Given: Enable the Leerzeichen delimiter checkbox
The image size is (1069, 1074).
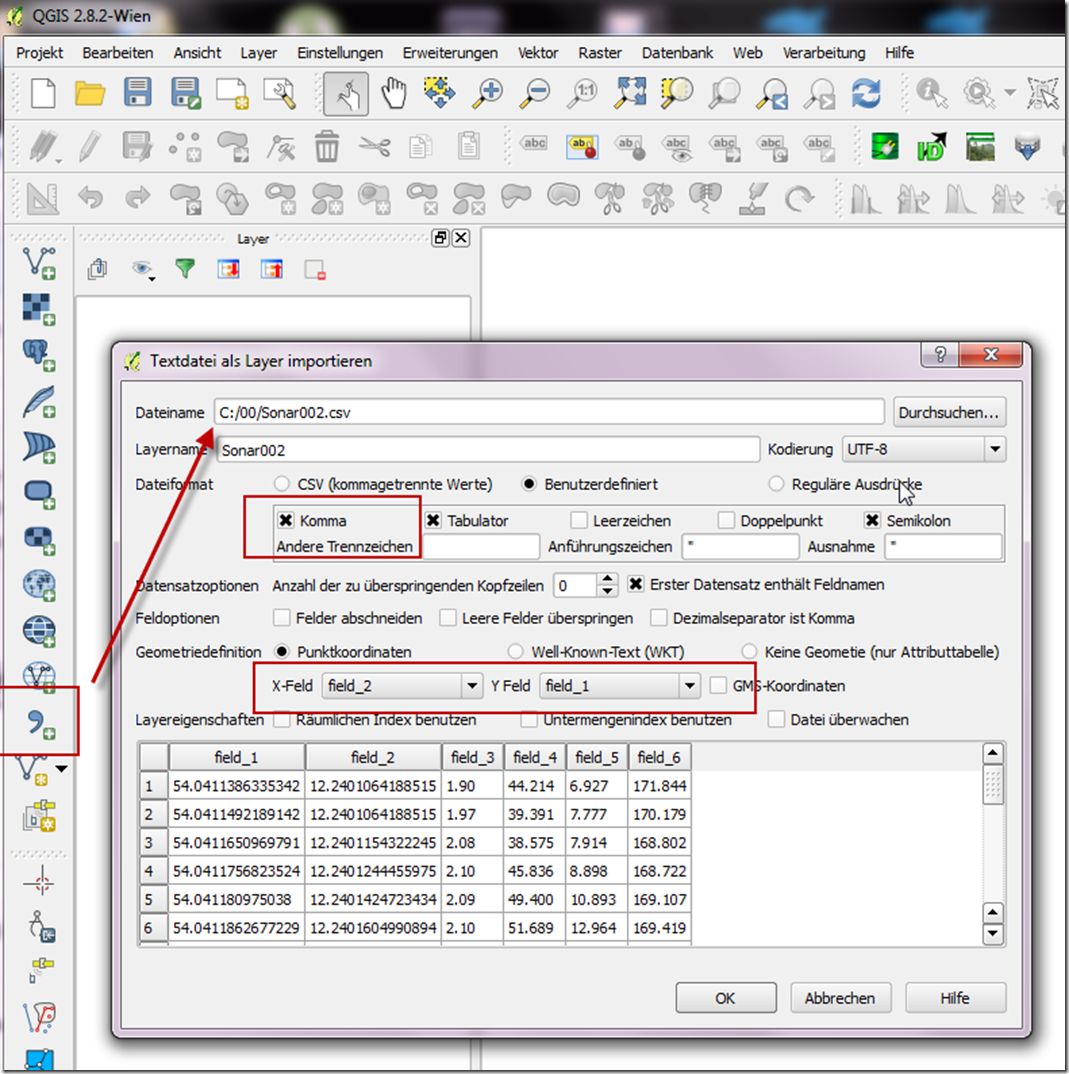Looking at the screenshot, I should tap(579, 521).
